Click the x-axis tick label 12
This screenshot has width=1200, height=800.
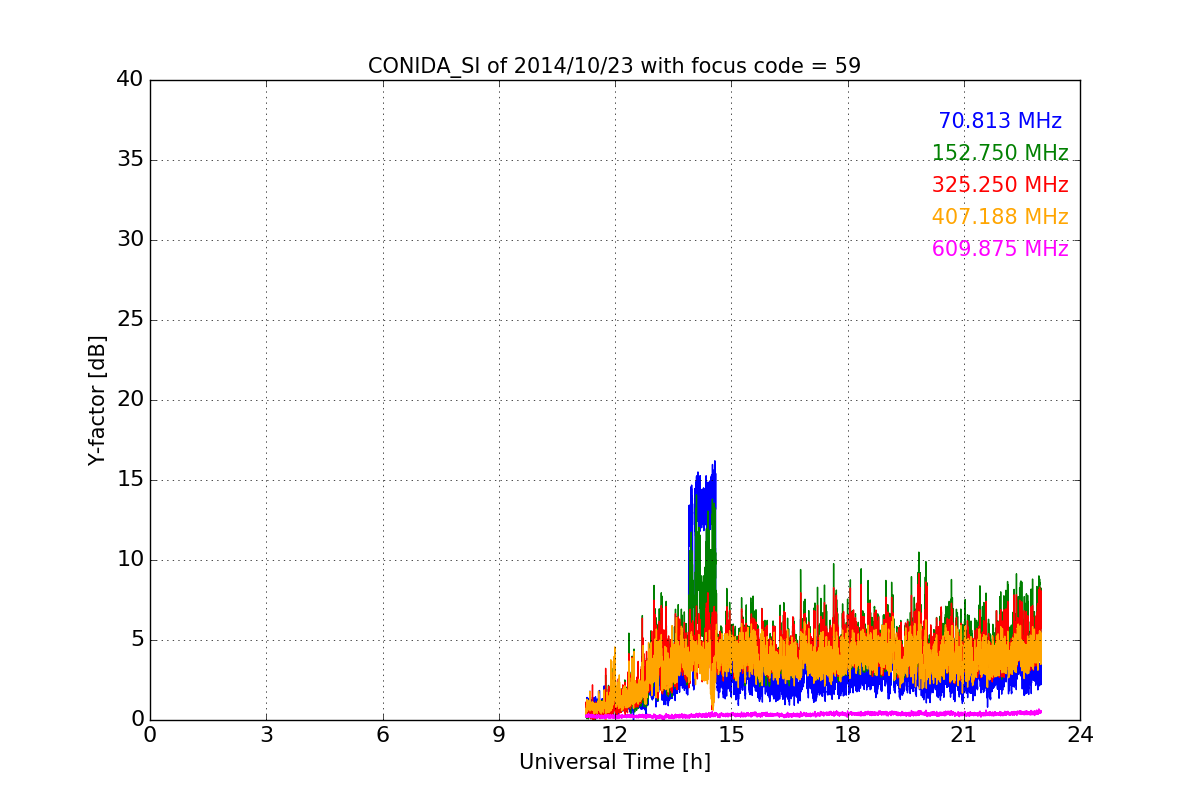tap(615, 735)
